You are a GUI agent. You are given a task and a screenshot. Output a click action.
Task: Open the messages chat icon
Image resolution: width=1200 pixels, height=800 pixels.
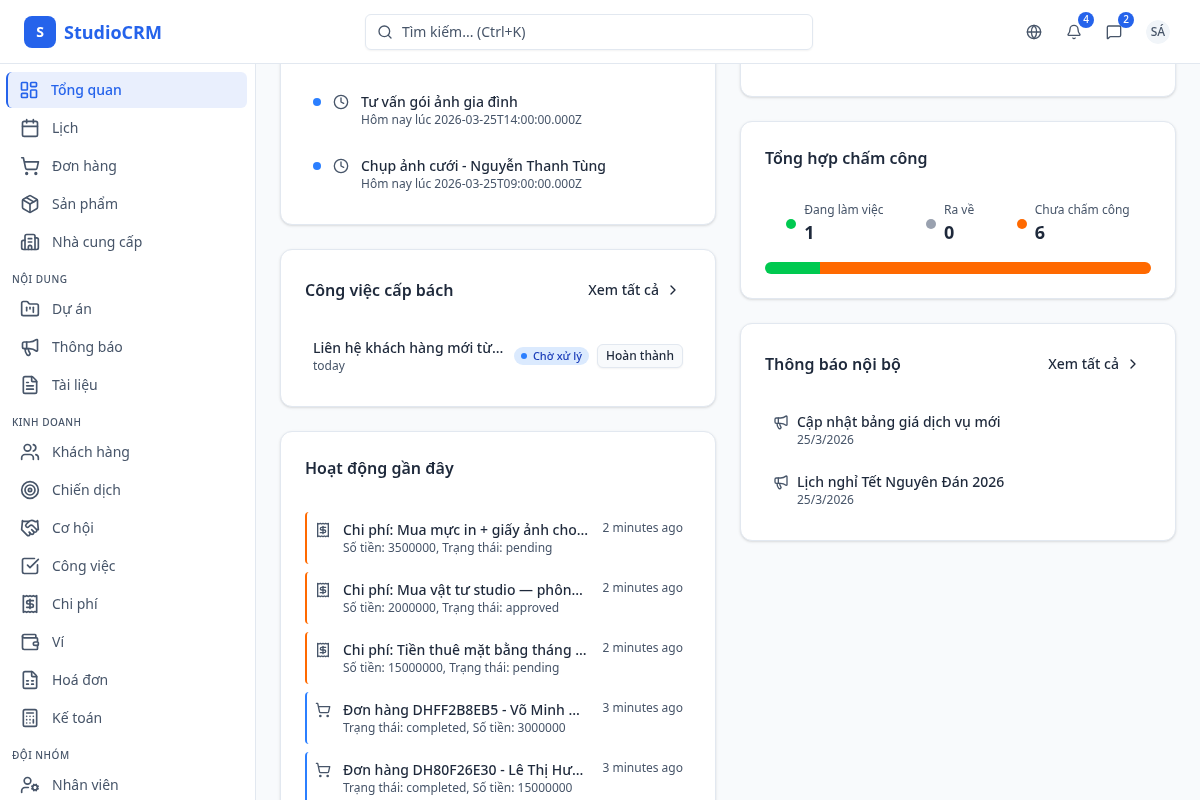(x=1114, y=32)
